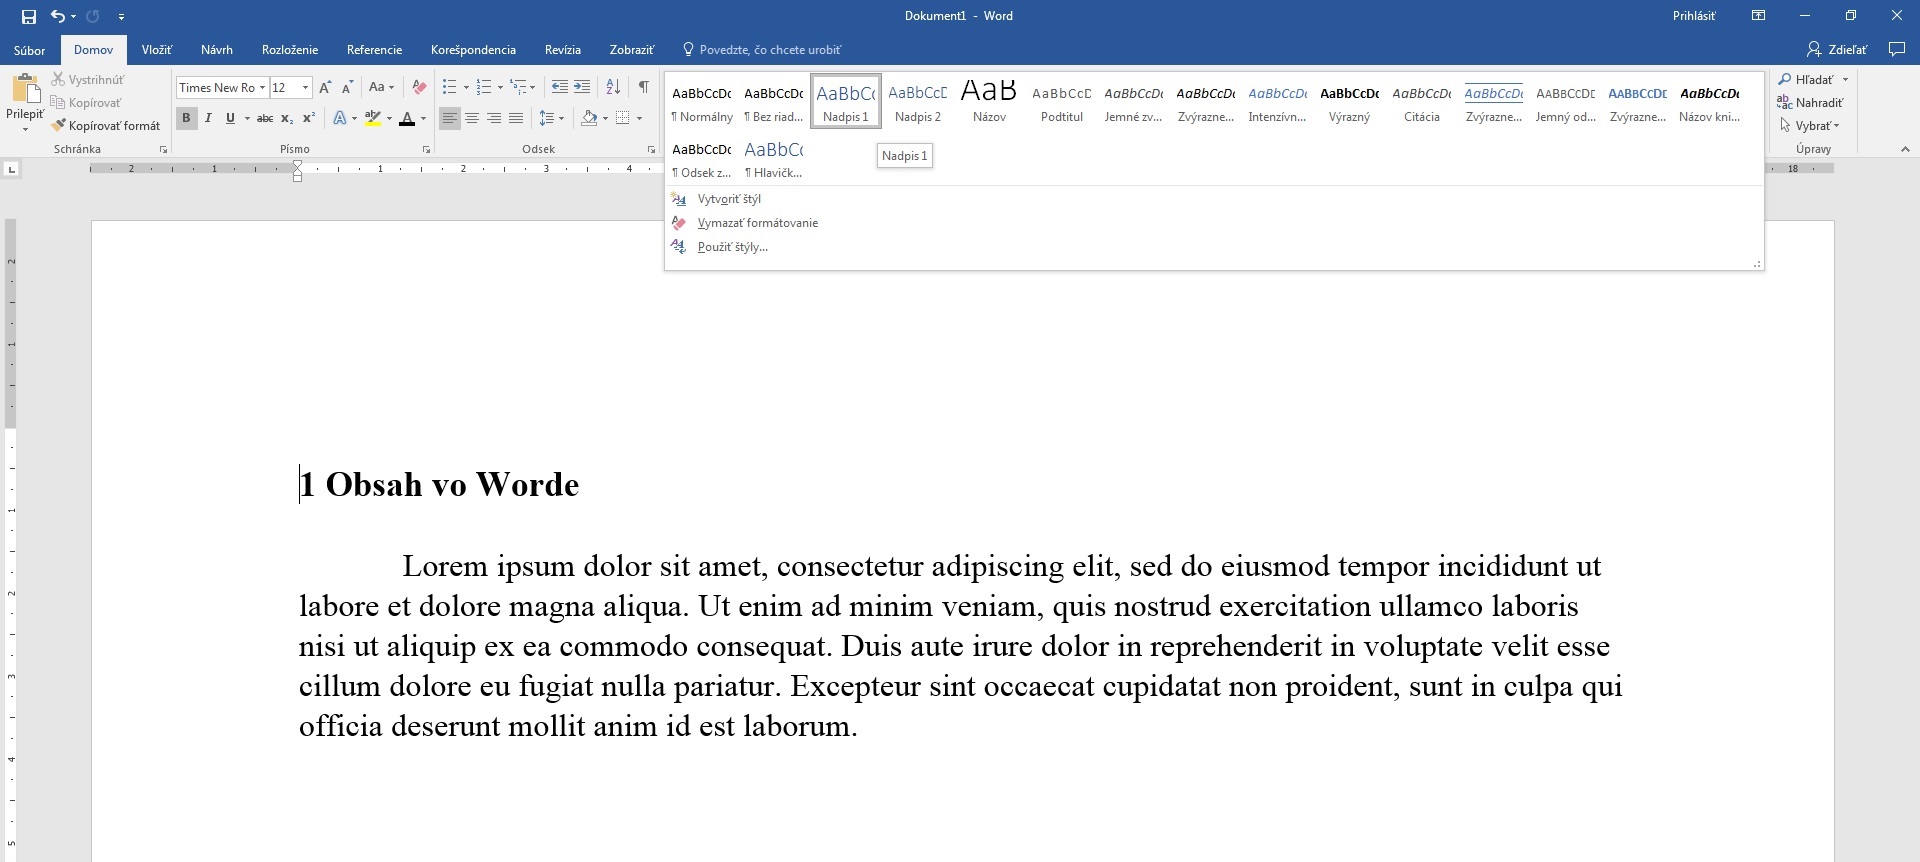This screenshot has height=862, width=1920.
Task: Click the font color black A button
Action: [407, 118]
